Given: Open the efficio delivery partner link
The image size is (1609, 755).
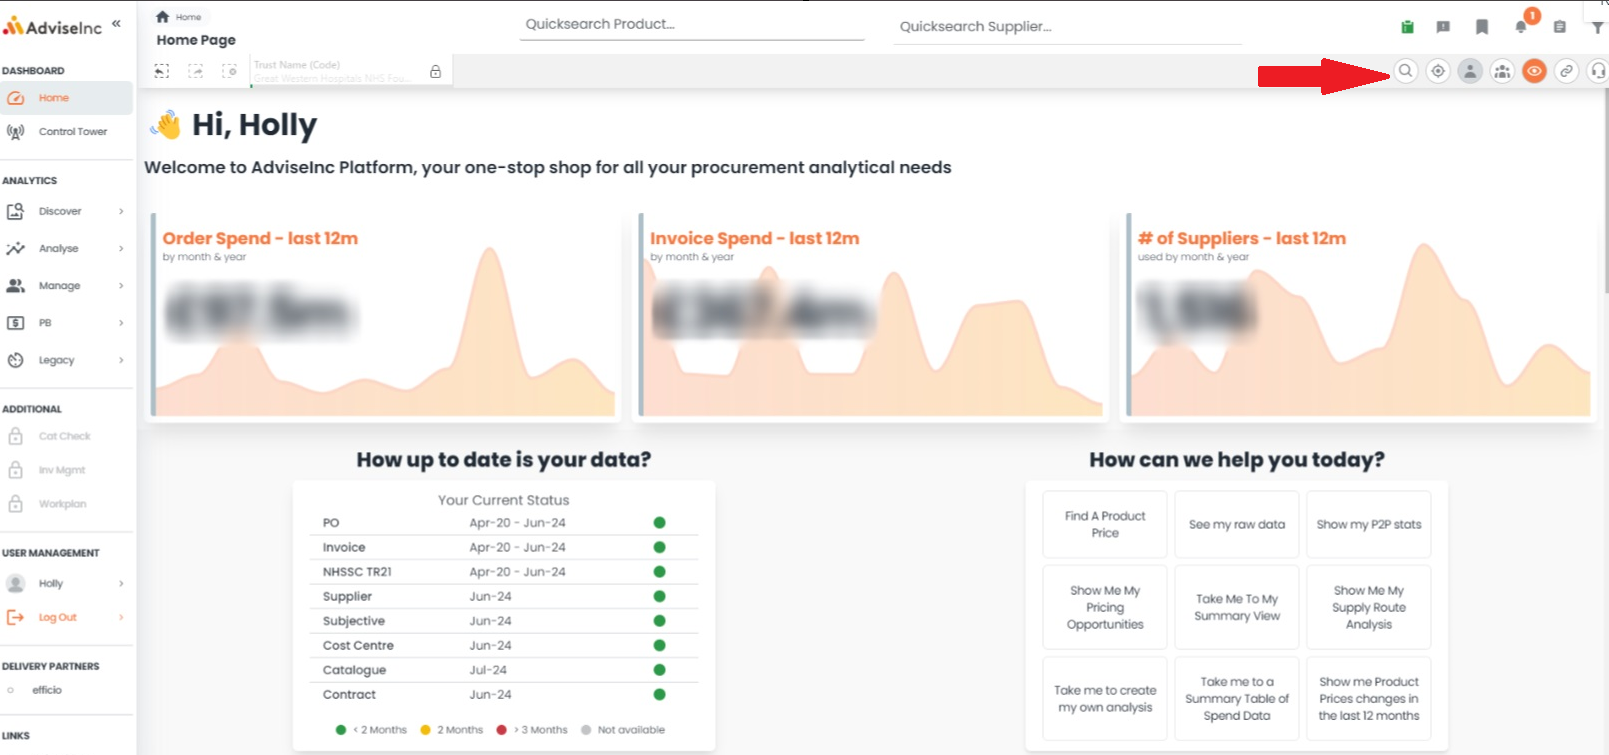Looking at the screenshot, I should click(47, 690).
